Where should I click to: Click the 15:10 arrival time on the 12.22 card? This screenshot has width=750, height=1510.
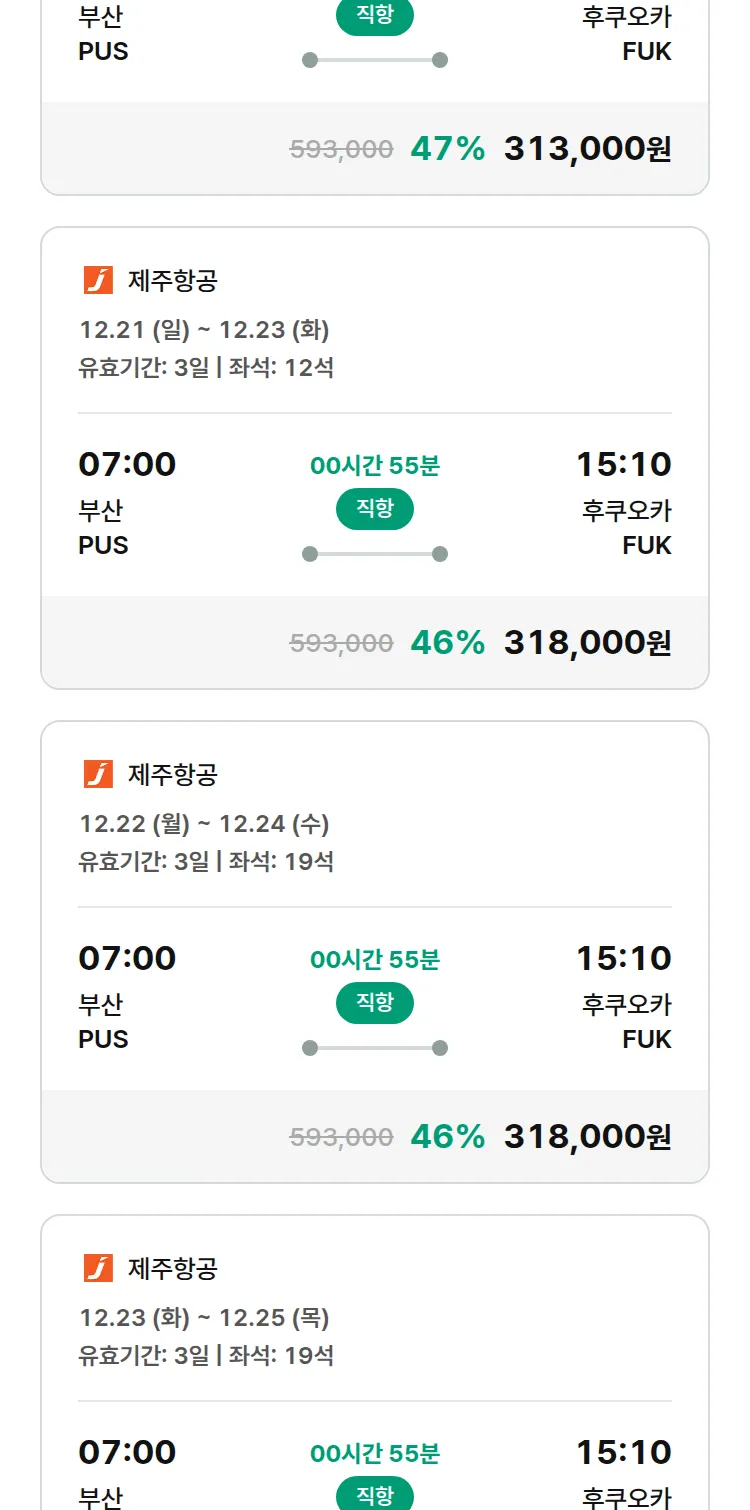tap(623, 958)
